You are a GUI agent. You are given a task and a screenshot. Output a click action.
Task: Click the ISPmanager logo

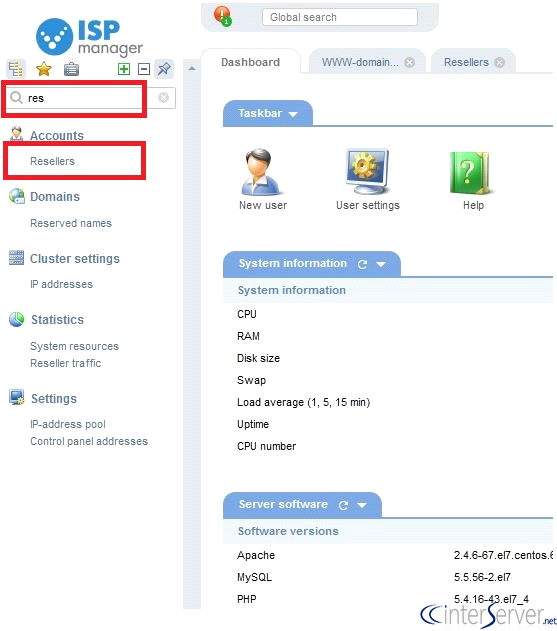click(x=89, y=37)
